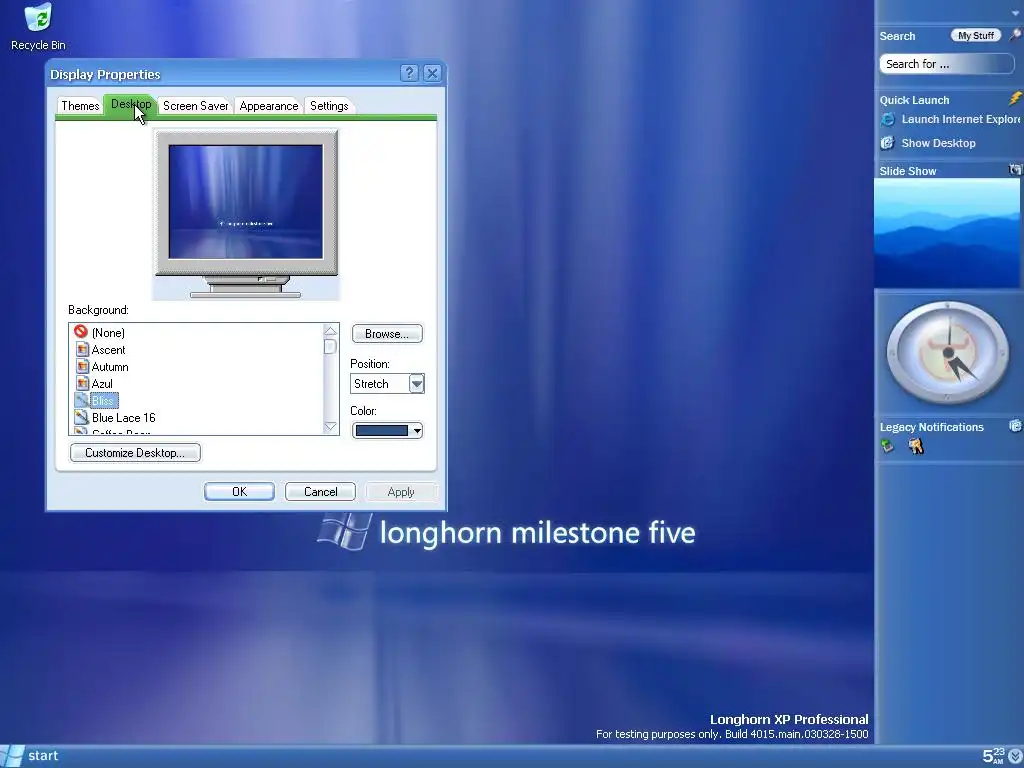Click the Search for... input field
This screenshot has height=768, width=1024.
click(946, 64)
